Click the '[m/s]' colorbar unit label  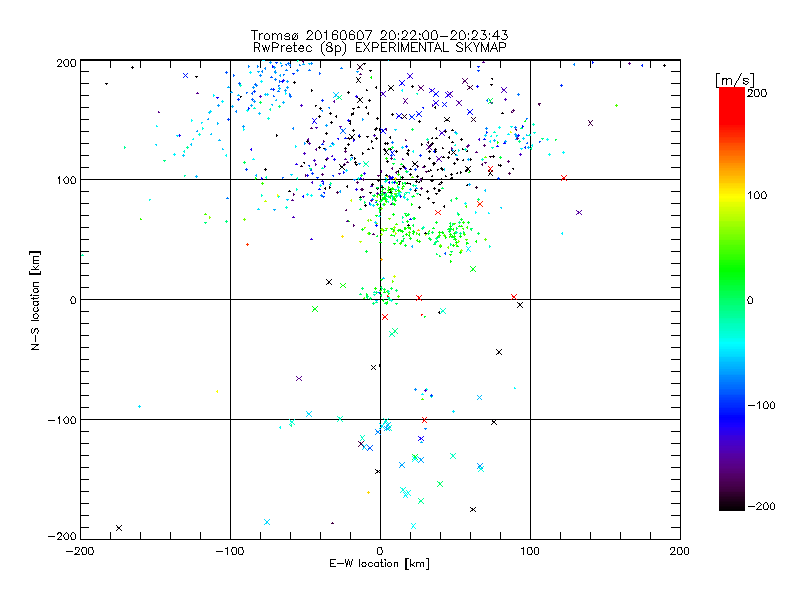[x=735, y=80]
